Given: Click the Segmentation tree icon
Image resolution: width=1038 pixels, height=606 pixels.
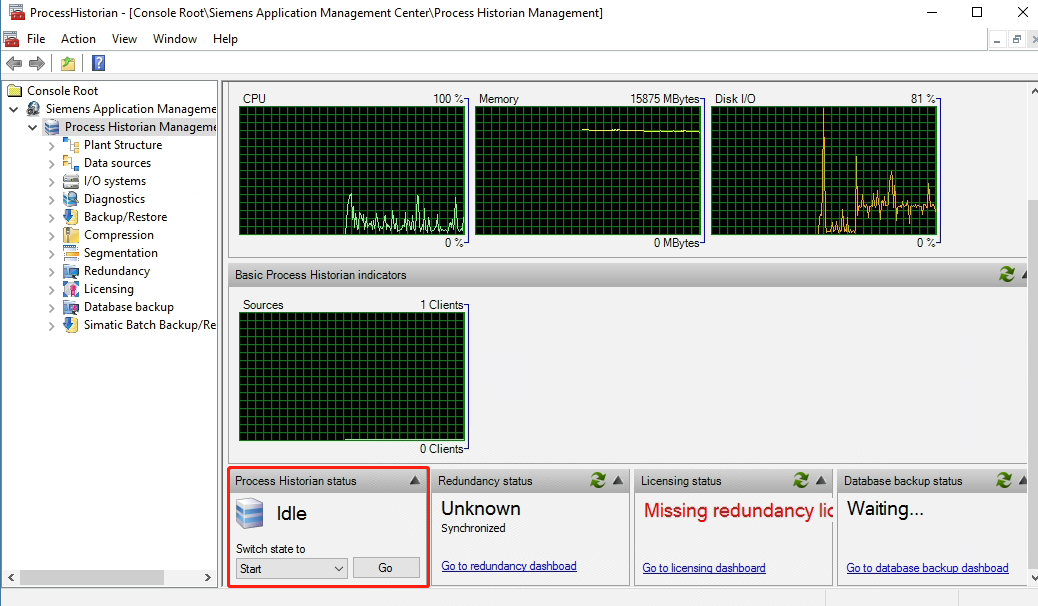Looking at the screenshot, I should point(71,252).
